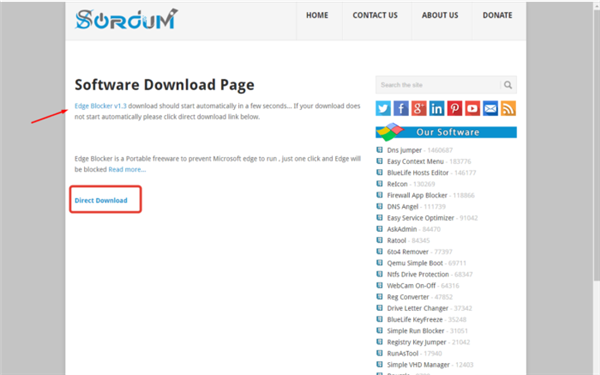Click the icon beside DNS Angel
Image resolution: width=600 pixels, height=375 pixels.
(380, 206)
